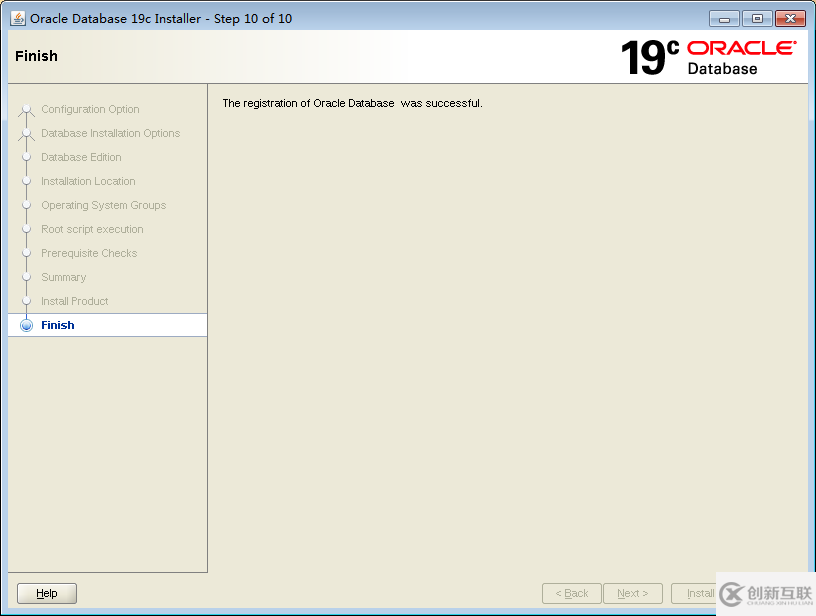The height and width of the screenshot is (616, 816).
Task: Click the Finish page heading
Action: click(x=36, y=56)
